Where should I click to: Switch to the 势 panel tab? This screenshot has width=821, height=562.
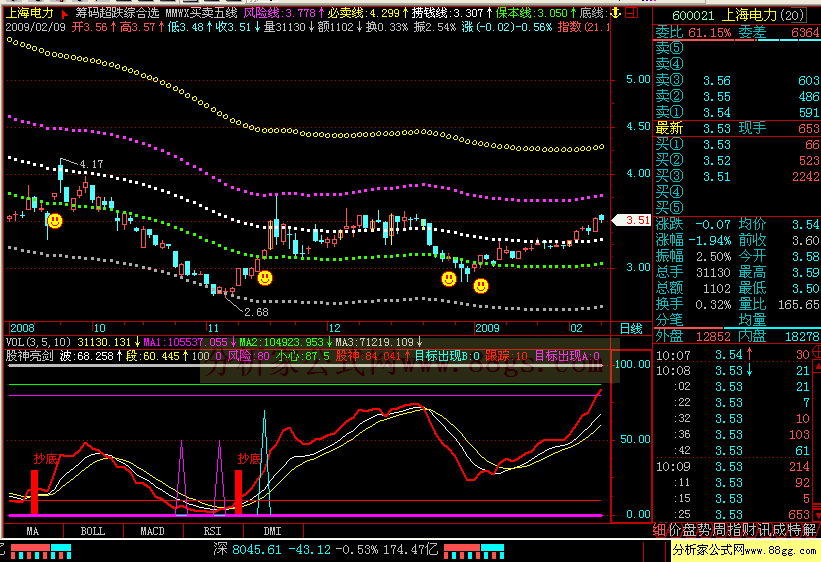click(x=705, y=530)
